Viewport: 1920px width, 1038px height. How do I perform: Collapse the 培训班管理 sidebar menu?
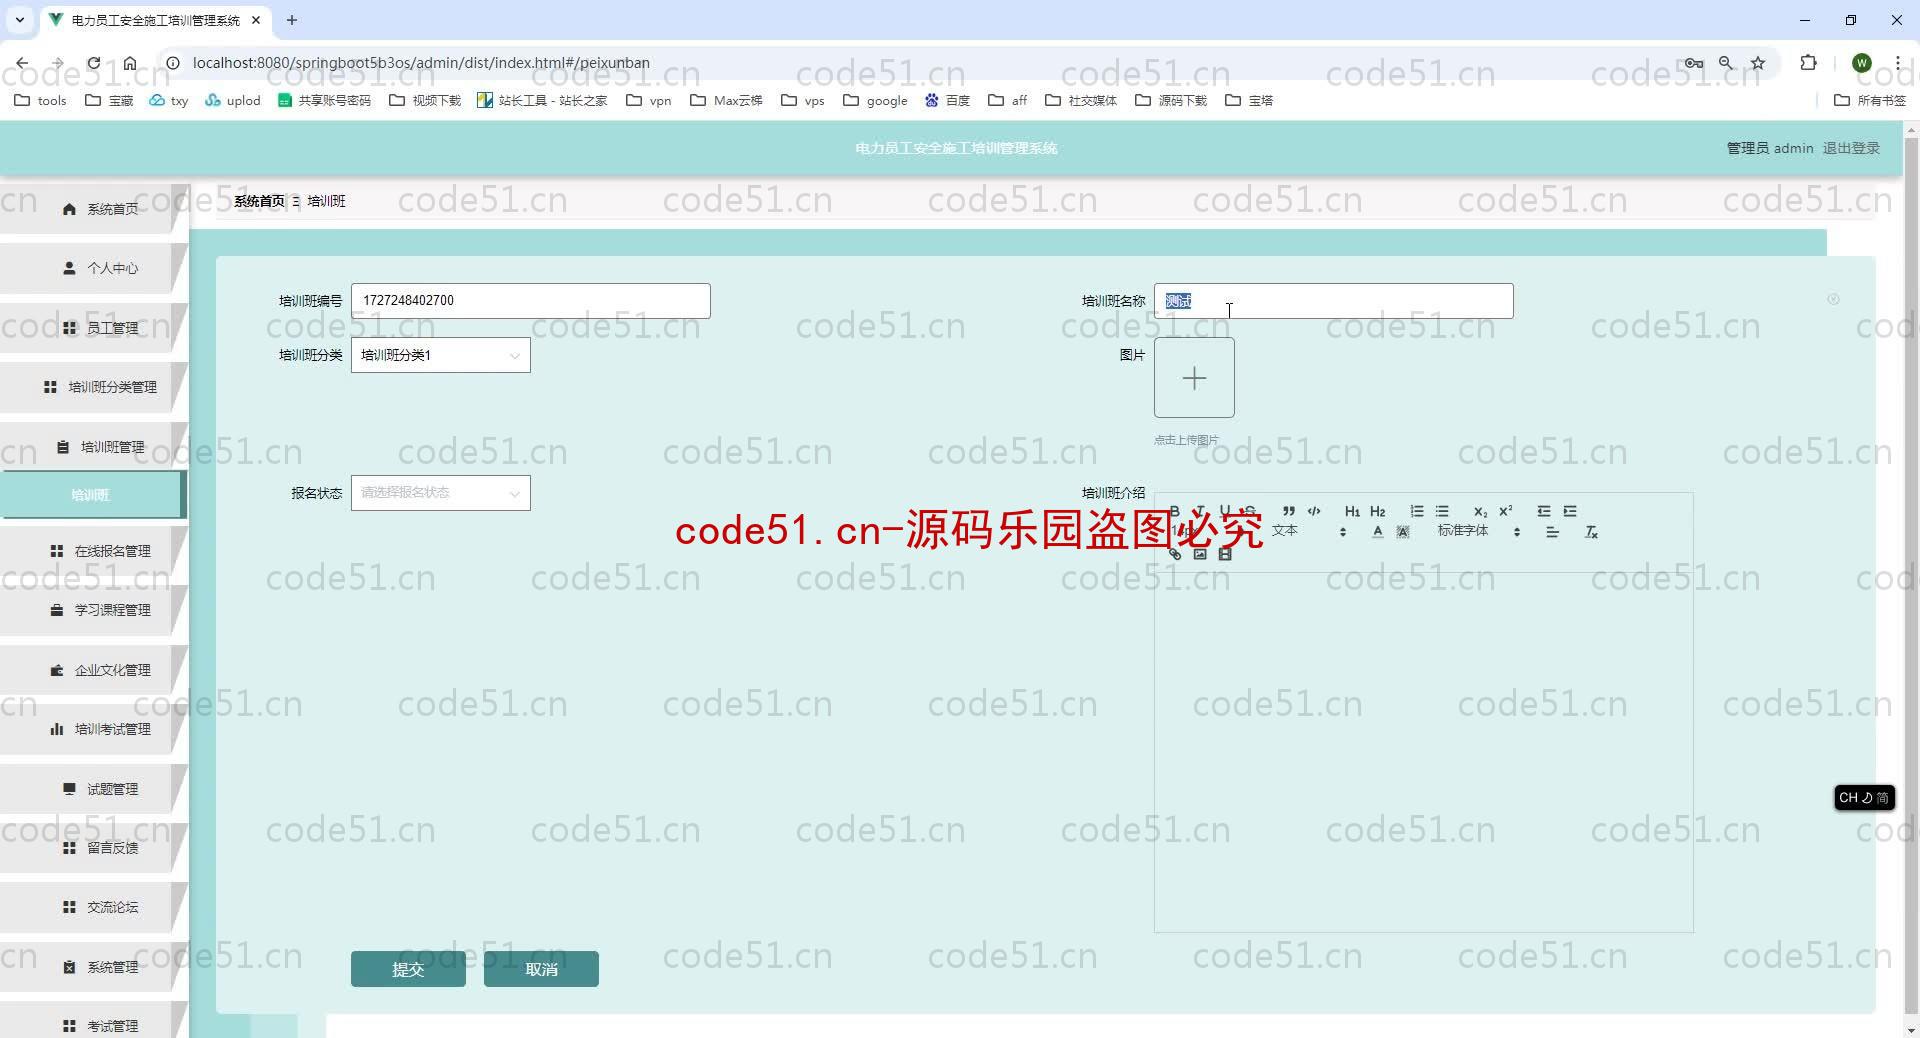tap(93, 447)
